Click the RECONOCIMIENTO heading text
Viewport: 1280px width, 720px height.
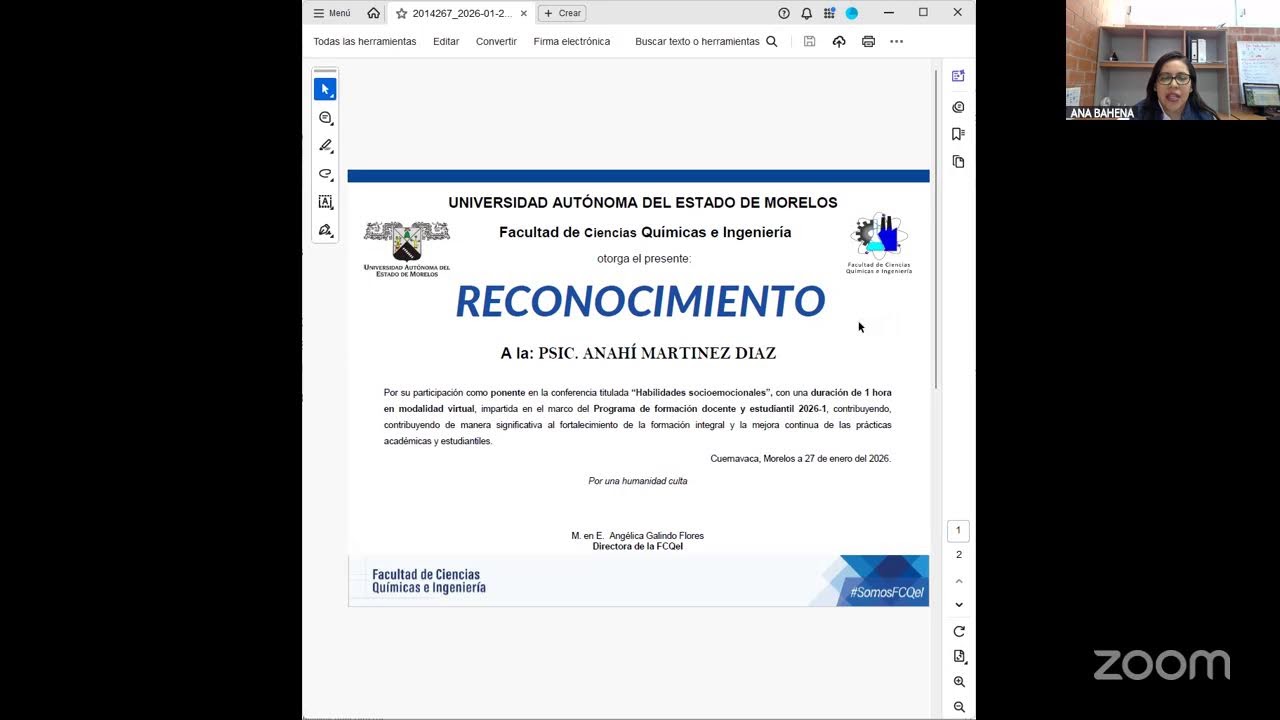[x=640, y=301]
